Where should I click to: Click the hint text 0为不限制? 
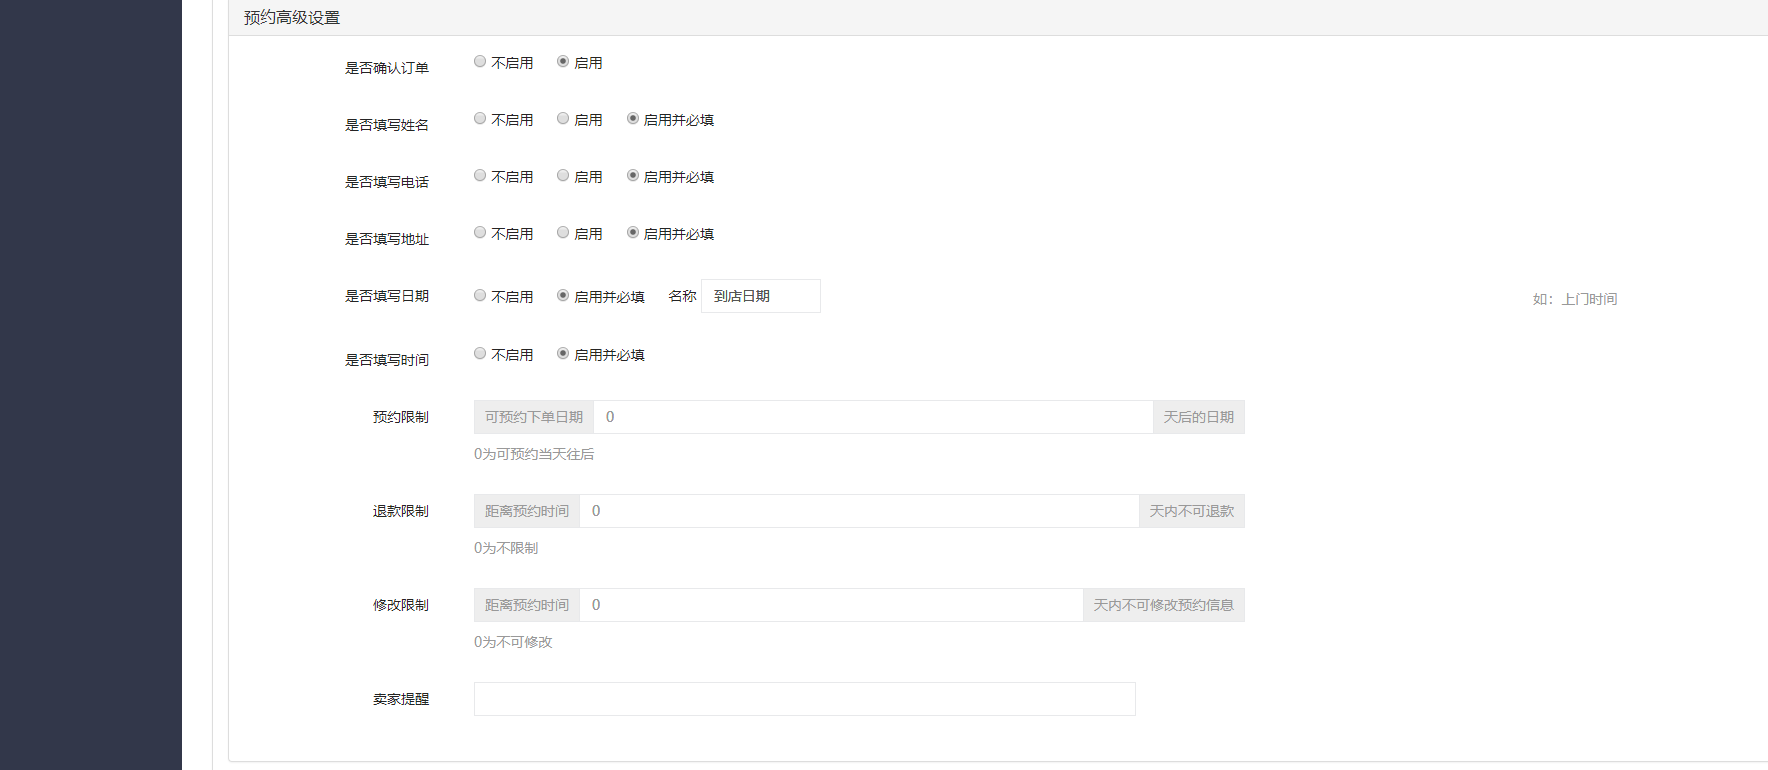coord(506,548)
